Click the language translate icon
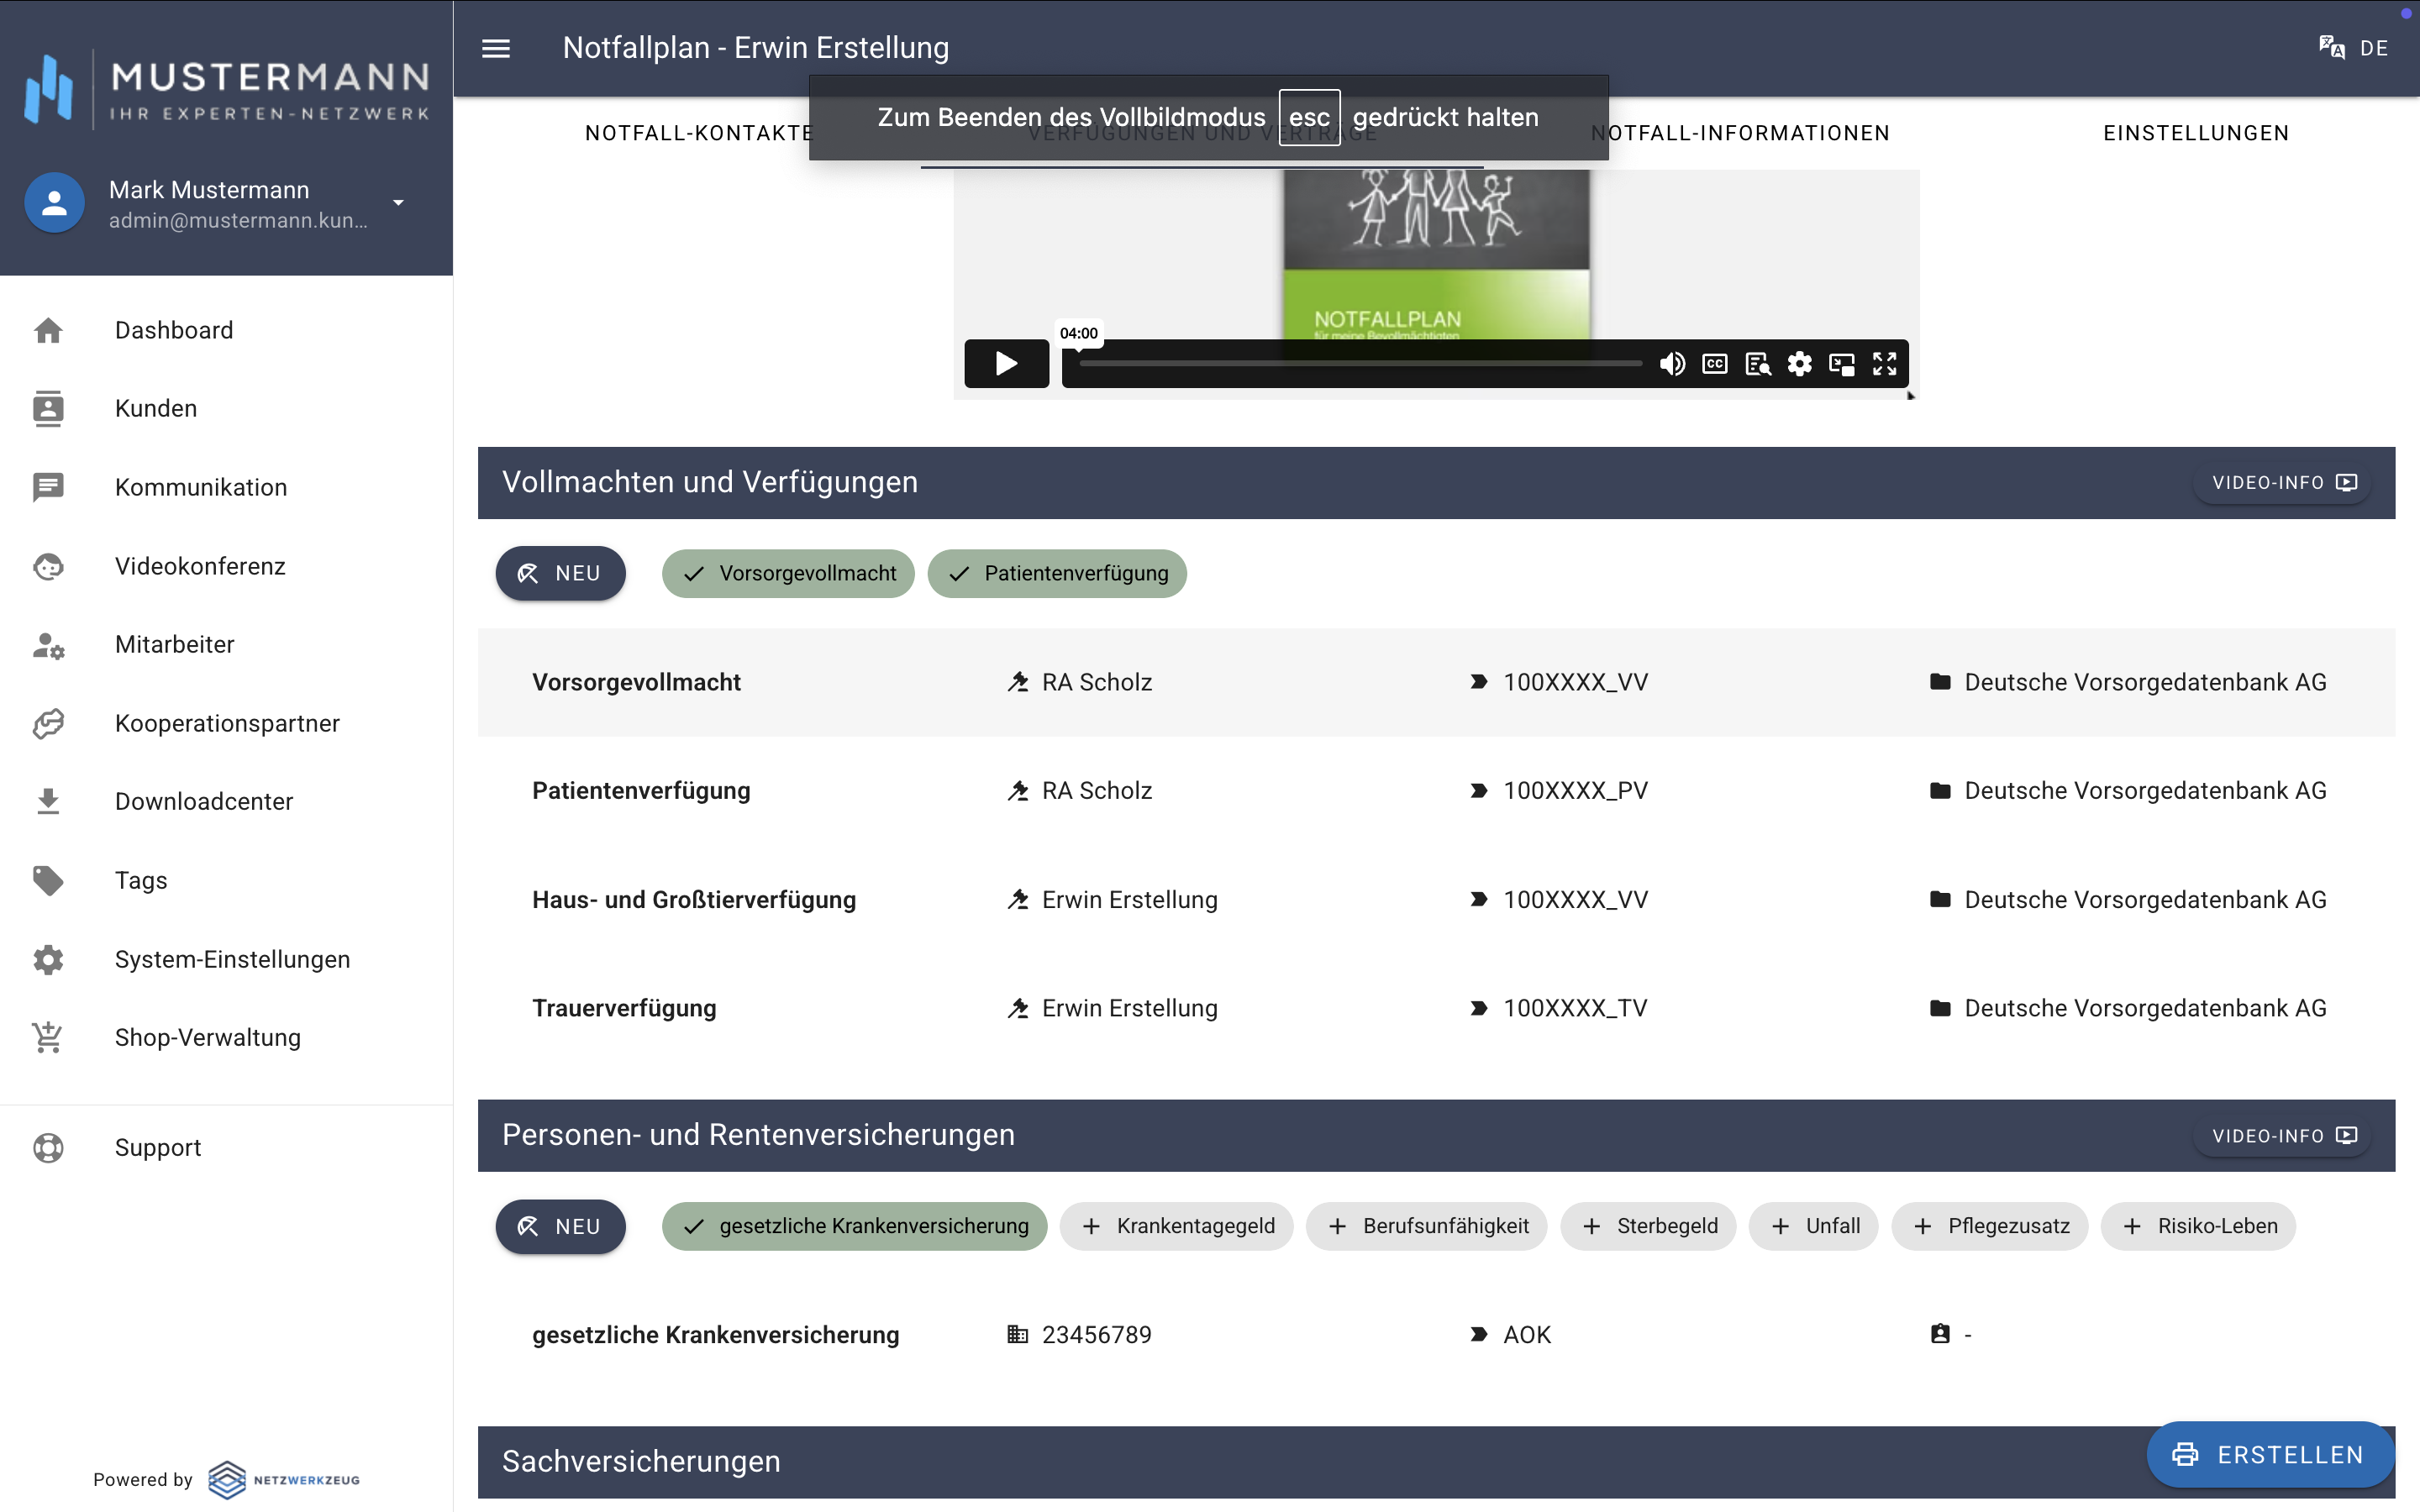The image size is (2420, 1512). (x=2331, y=48)
